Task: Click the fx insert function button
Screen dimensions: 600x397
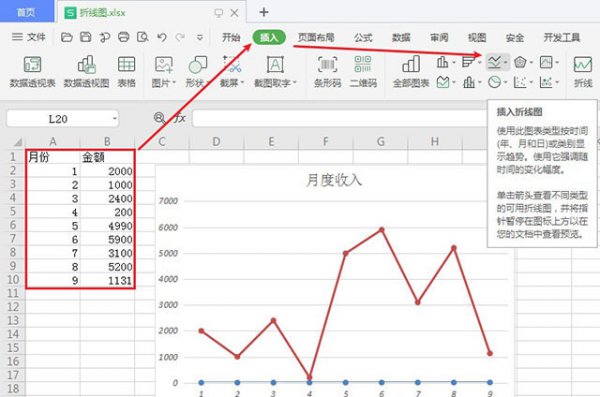Action: coord(180,118)
